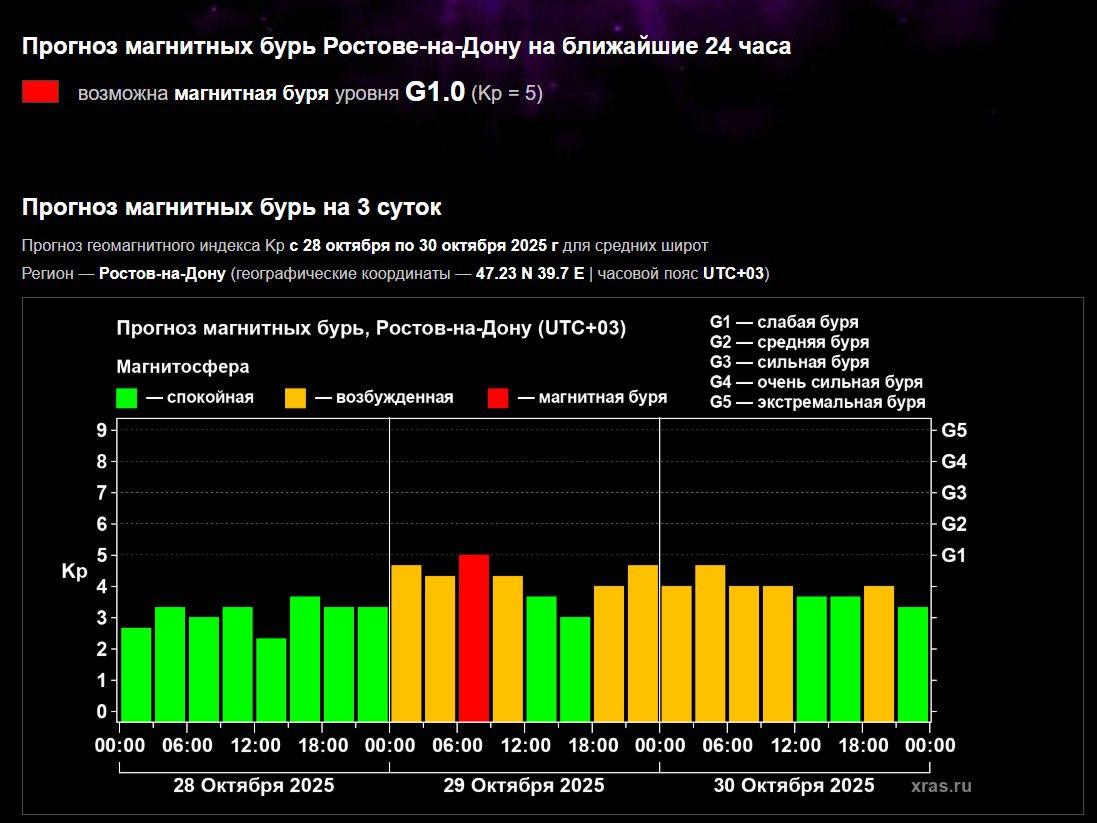Click the bold 'G1.0' storm level text
The width and height of the screenshot is (1097, 823).
[x=435, y=93]
